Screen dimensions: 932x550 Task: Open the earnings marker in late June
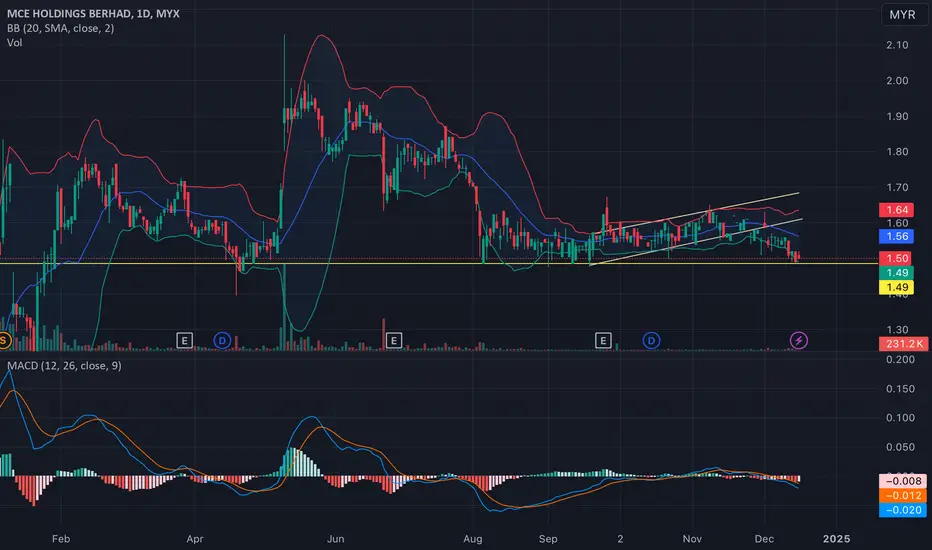click(x=393, y=341)
